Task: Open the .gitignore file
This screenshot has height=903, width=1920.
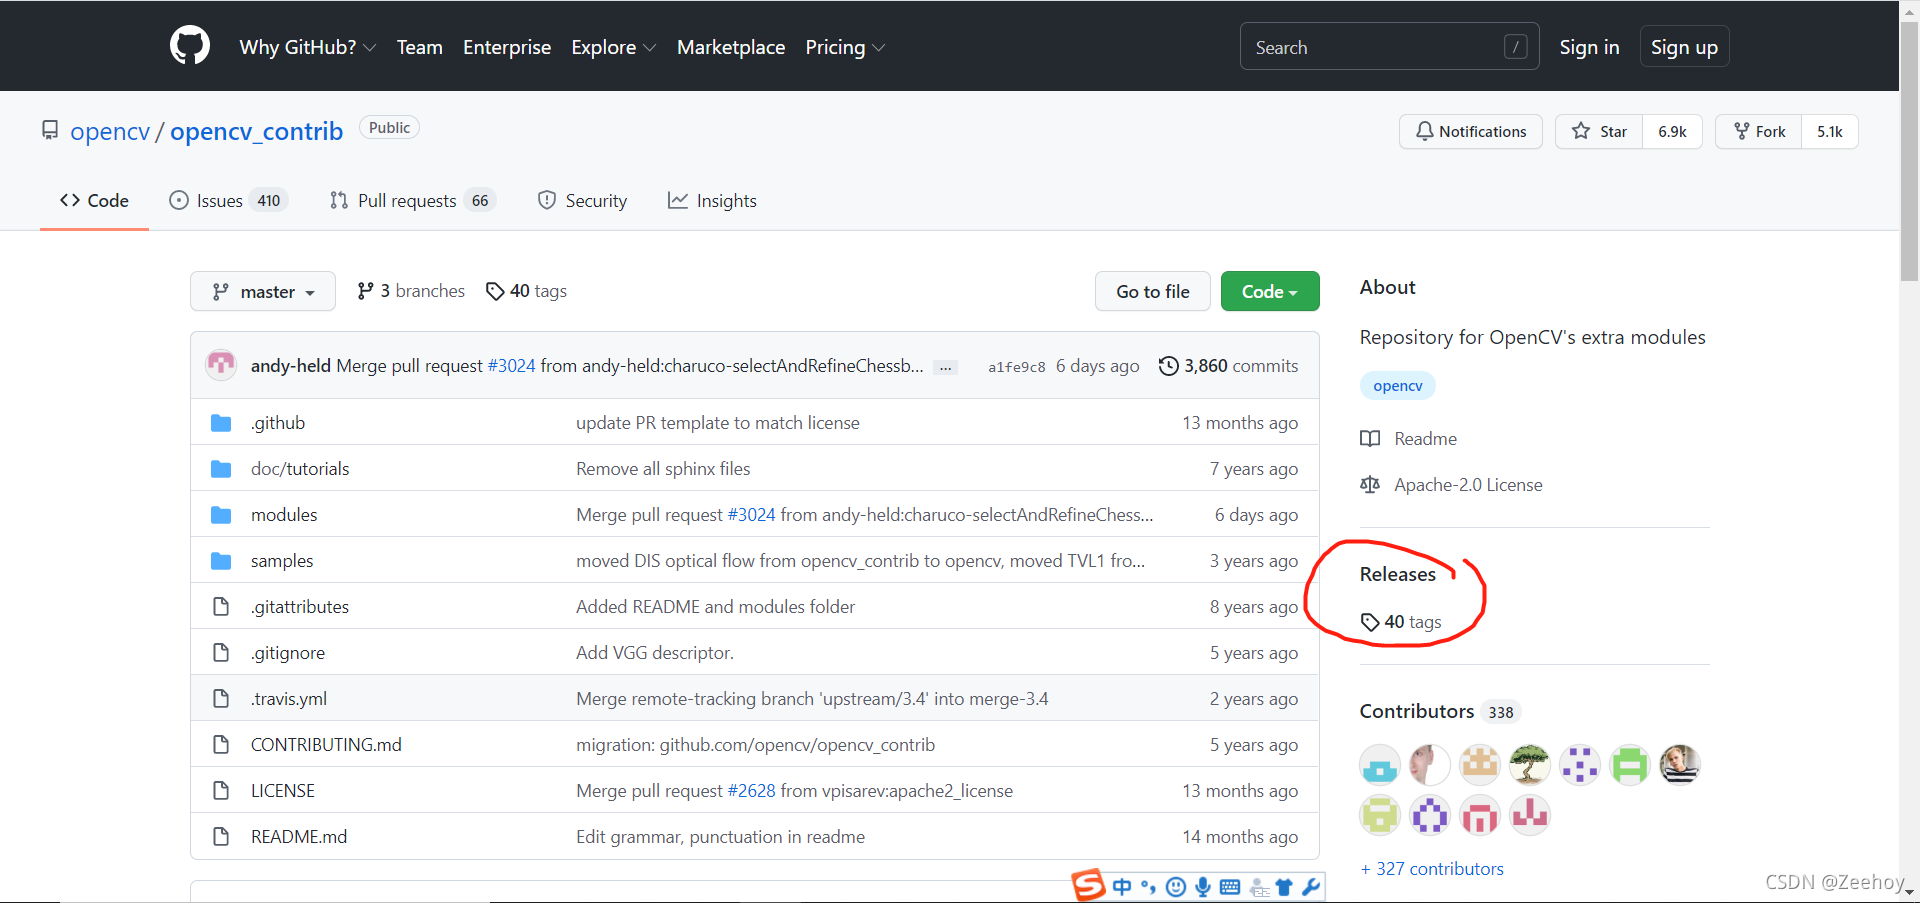Action: coord(288,653)
